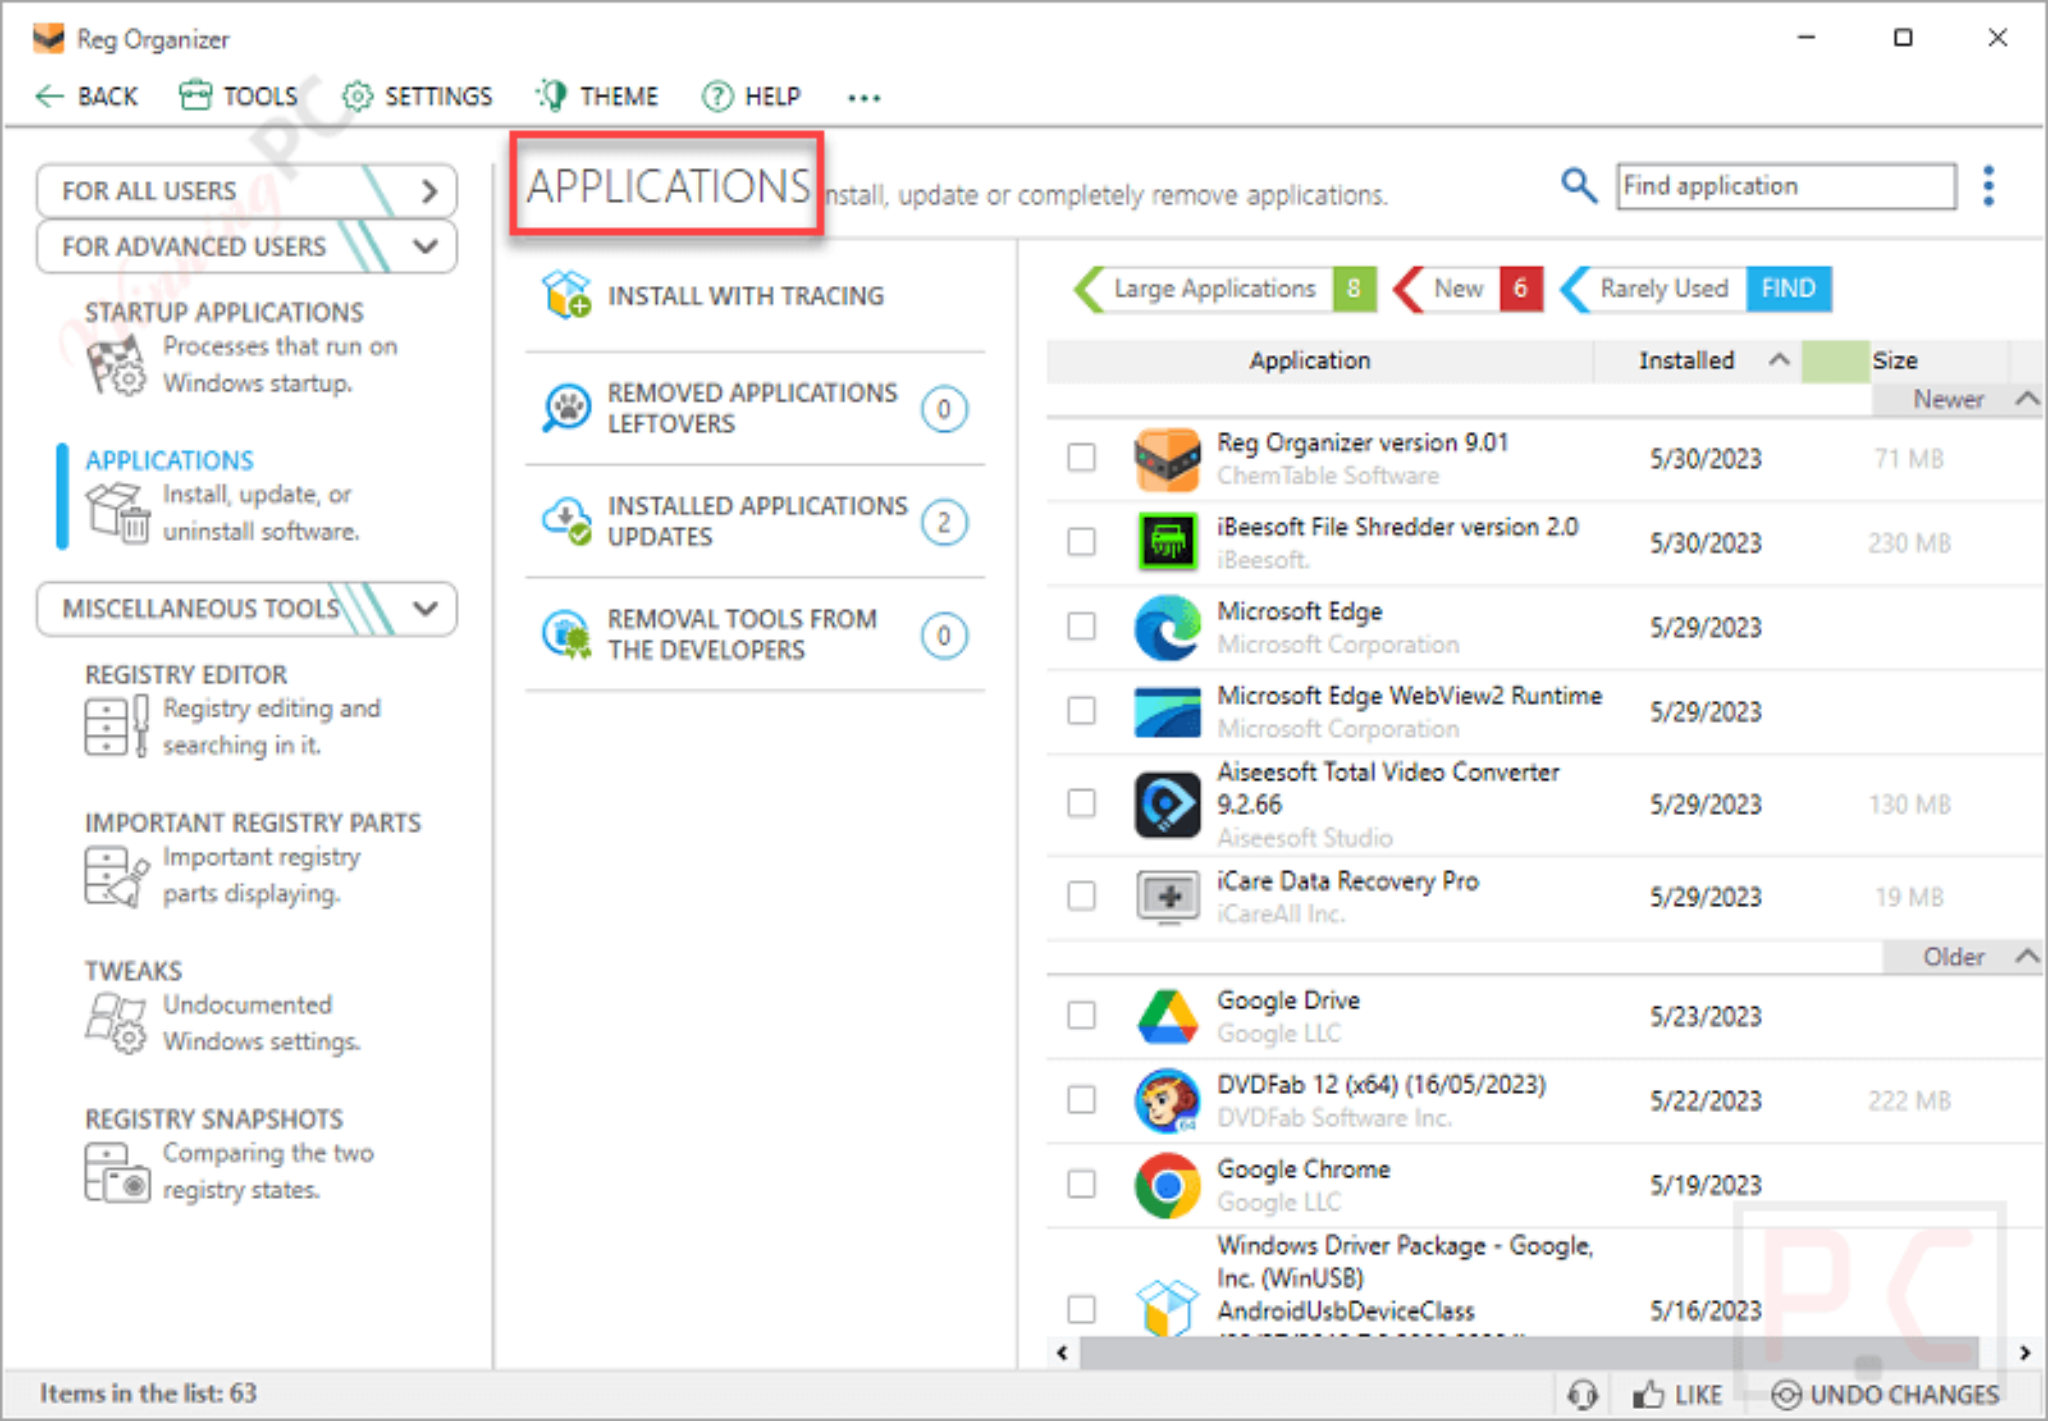Click the Reg Organizer app icon in list
Screen dimensions: 2048x1421
pyautogui.click(x=1167, y=459)
